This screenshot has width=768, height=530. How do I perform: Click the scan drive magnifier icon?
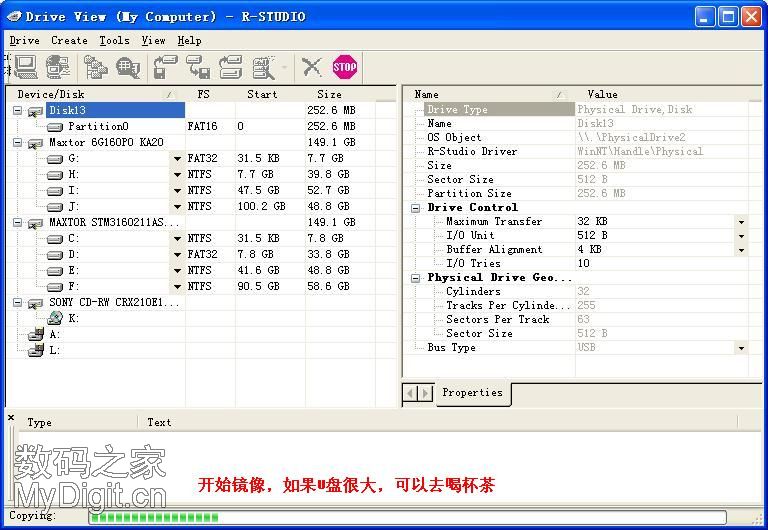(128, 67)
